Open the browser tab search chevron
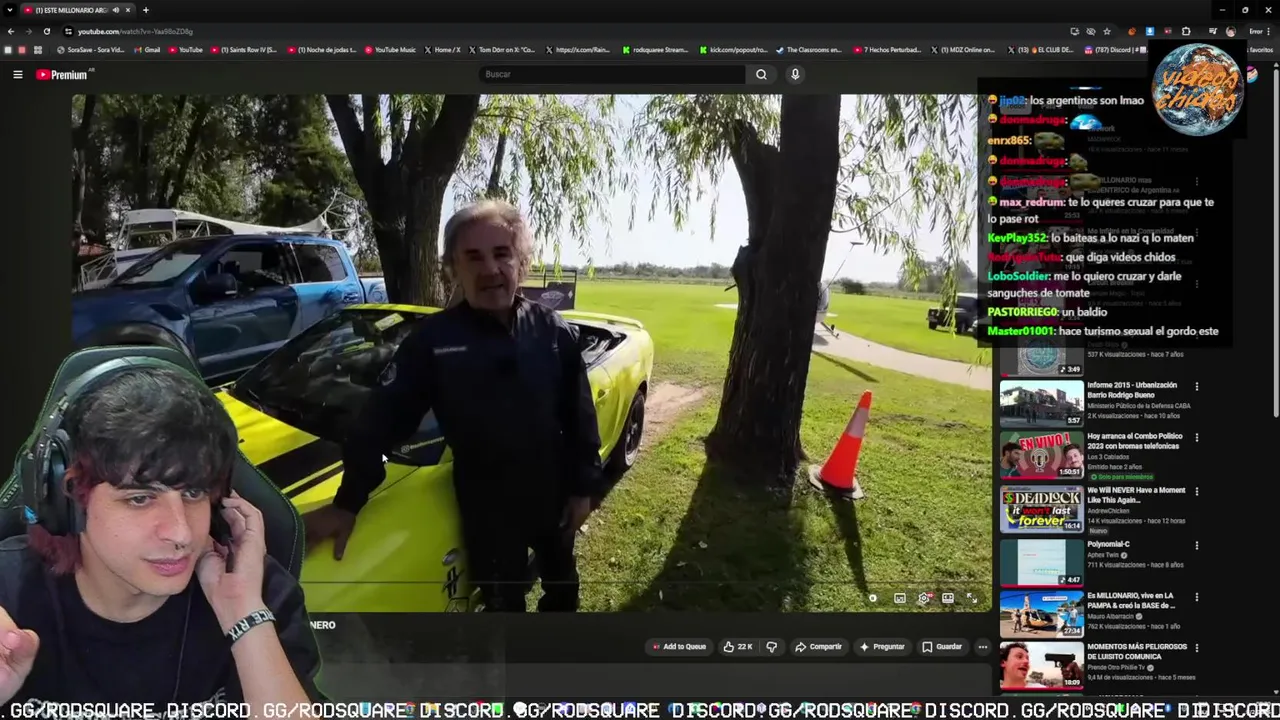Image resolution: width=1280 pixels, height=720 pixels. coord(10,10)
